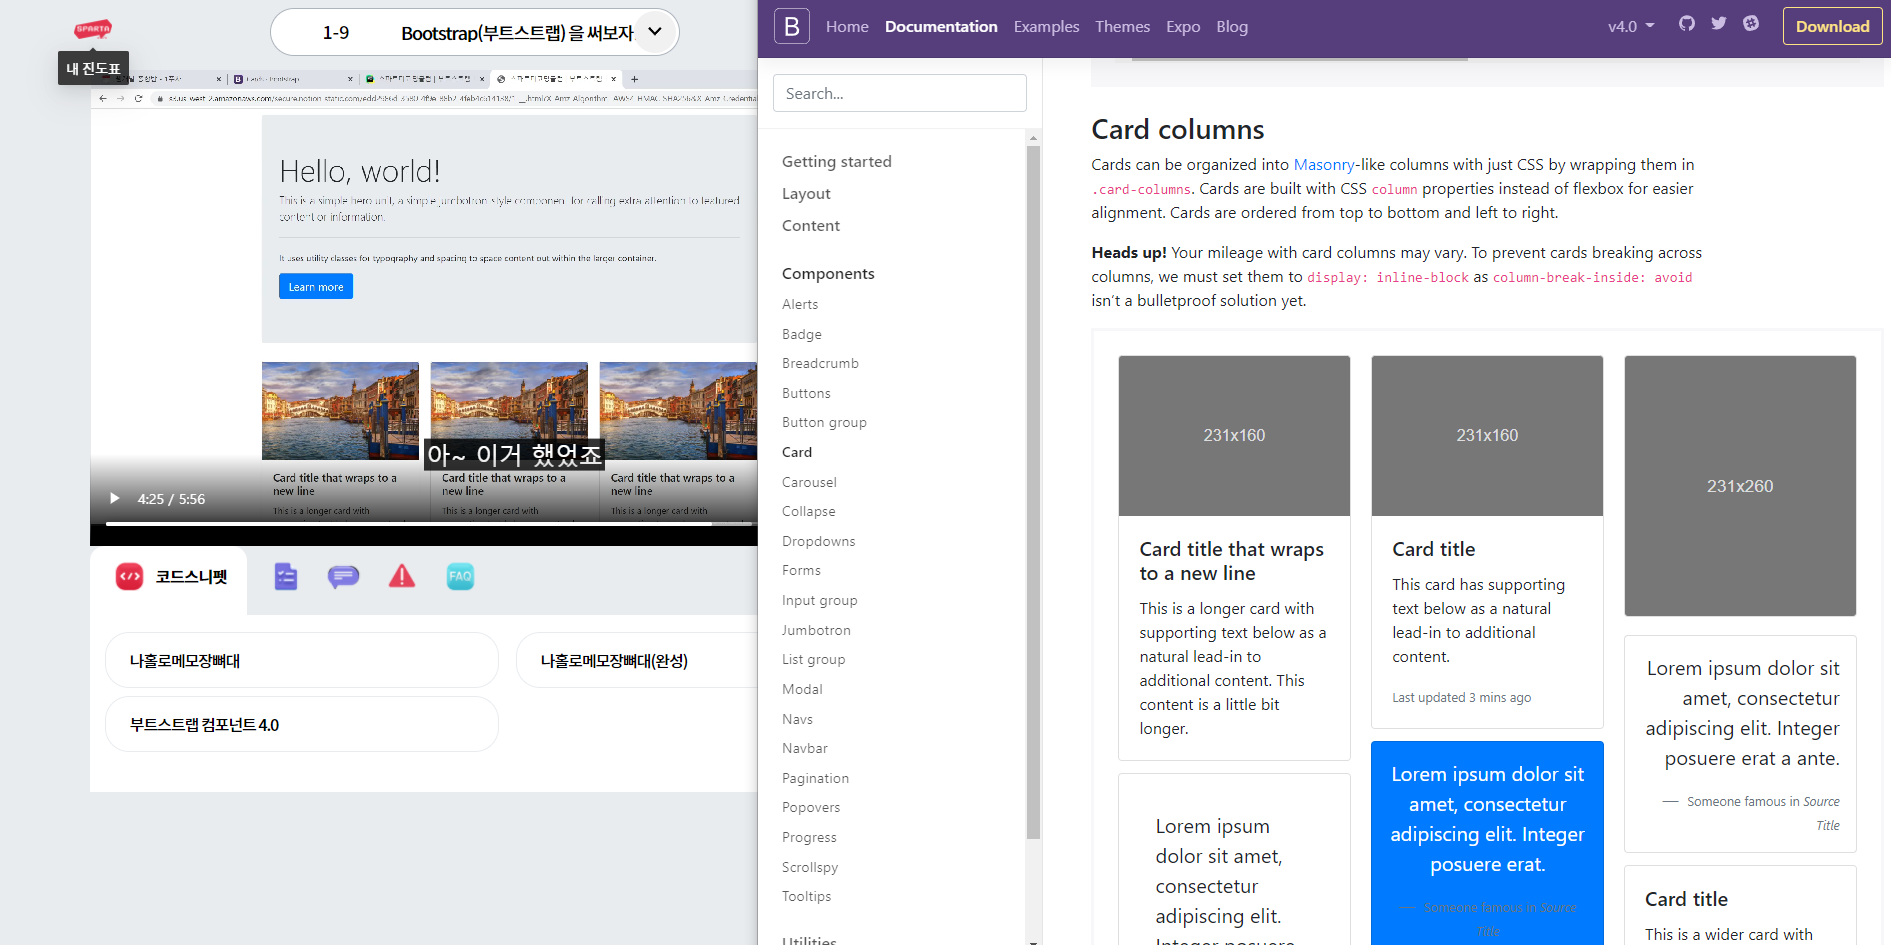Open Bootstrap GitHub icon link
Image resolution: width=1891 pixels, height=945 pixels.
point(1687,24)
